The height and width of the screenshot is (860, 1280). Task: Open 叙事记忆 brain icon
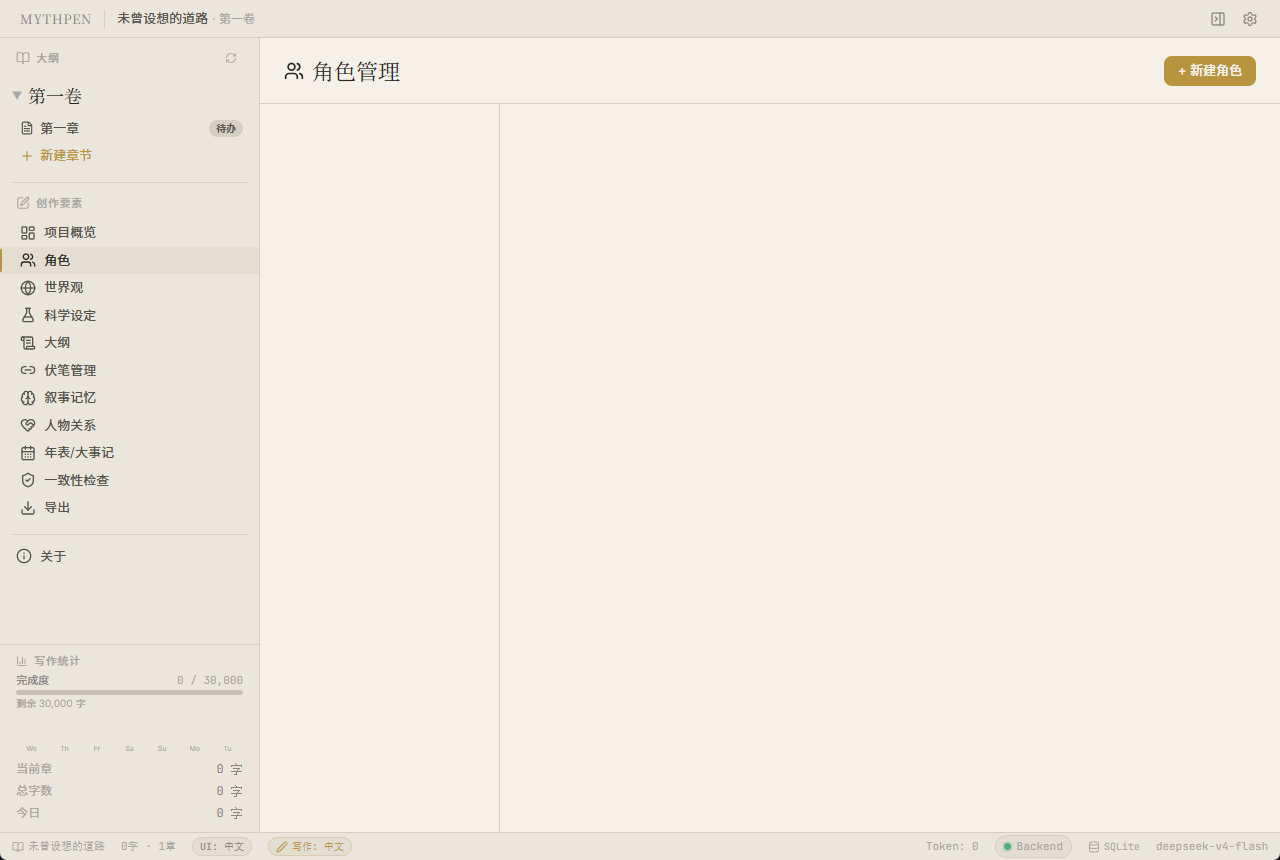tap(28, 398)
